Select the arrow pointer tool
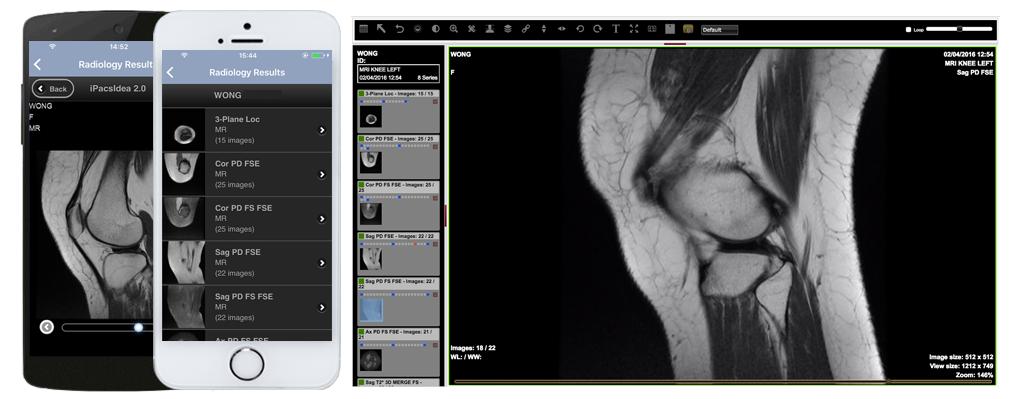The height and width of the screenshot is (399, 1020). [x=382, y=29]
